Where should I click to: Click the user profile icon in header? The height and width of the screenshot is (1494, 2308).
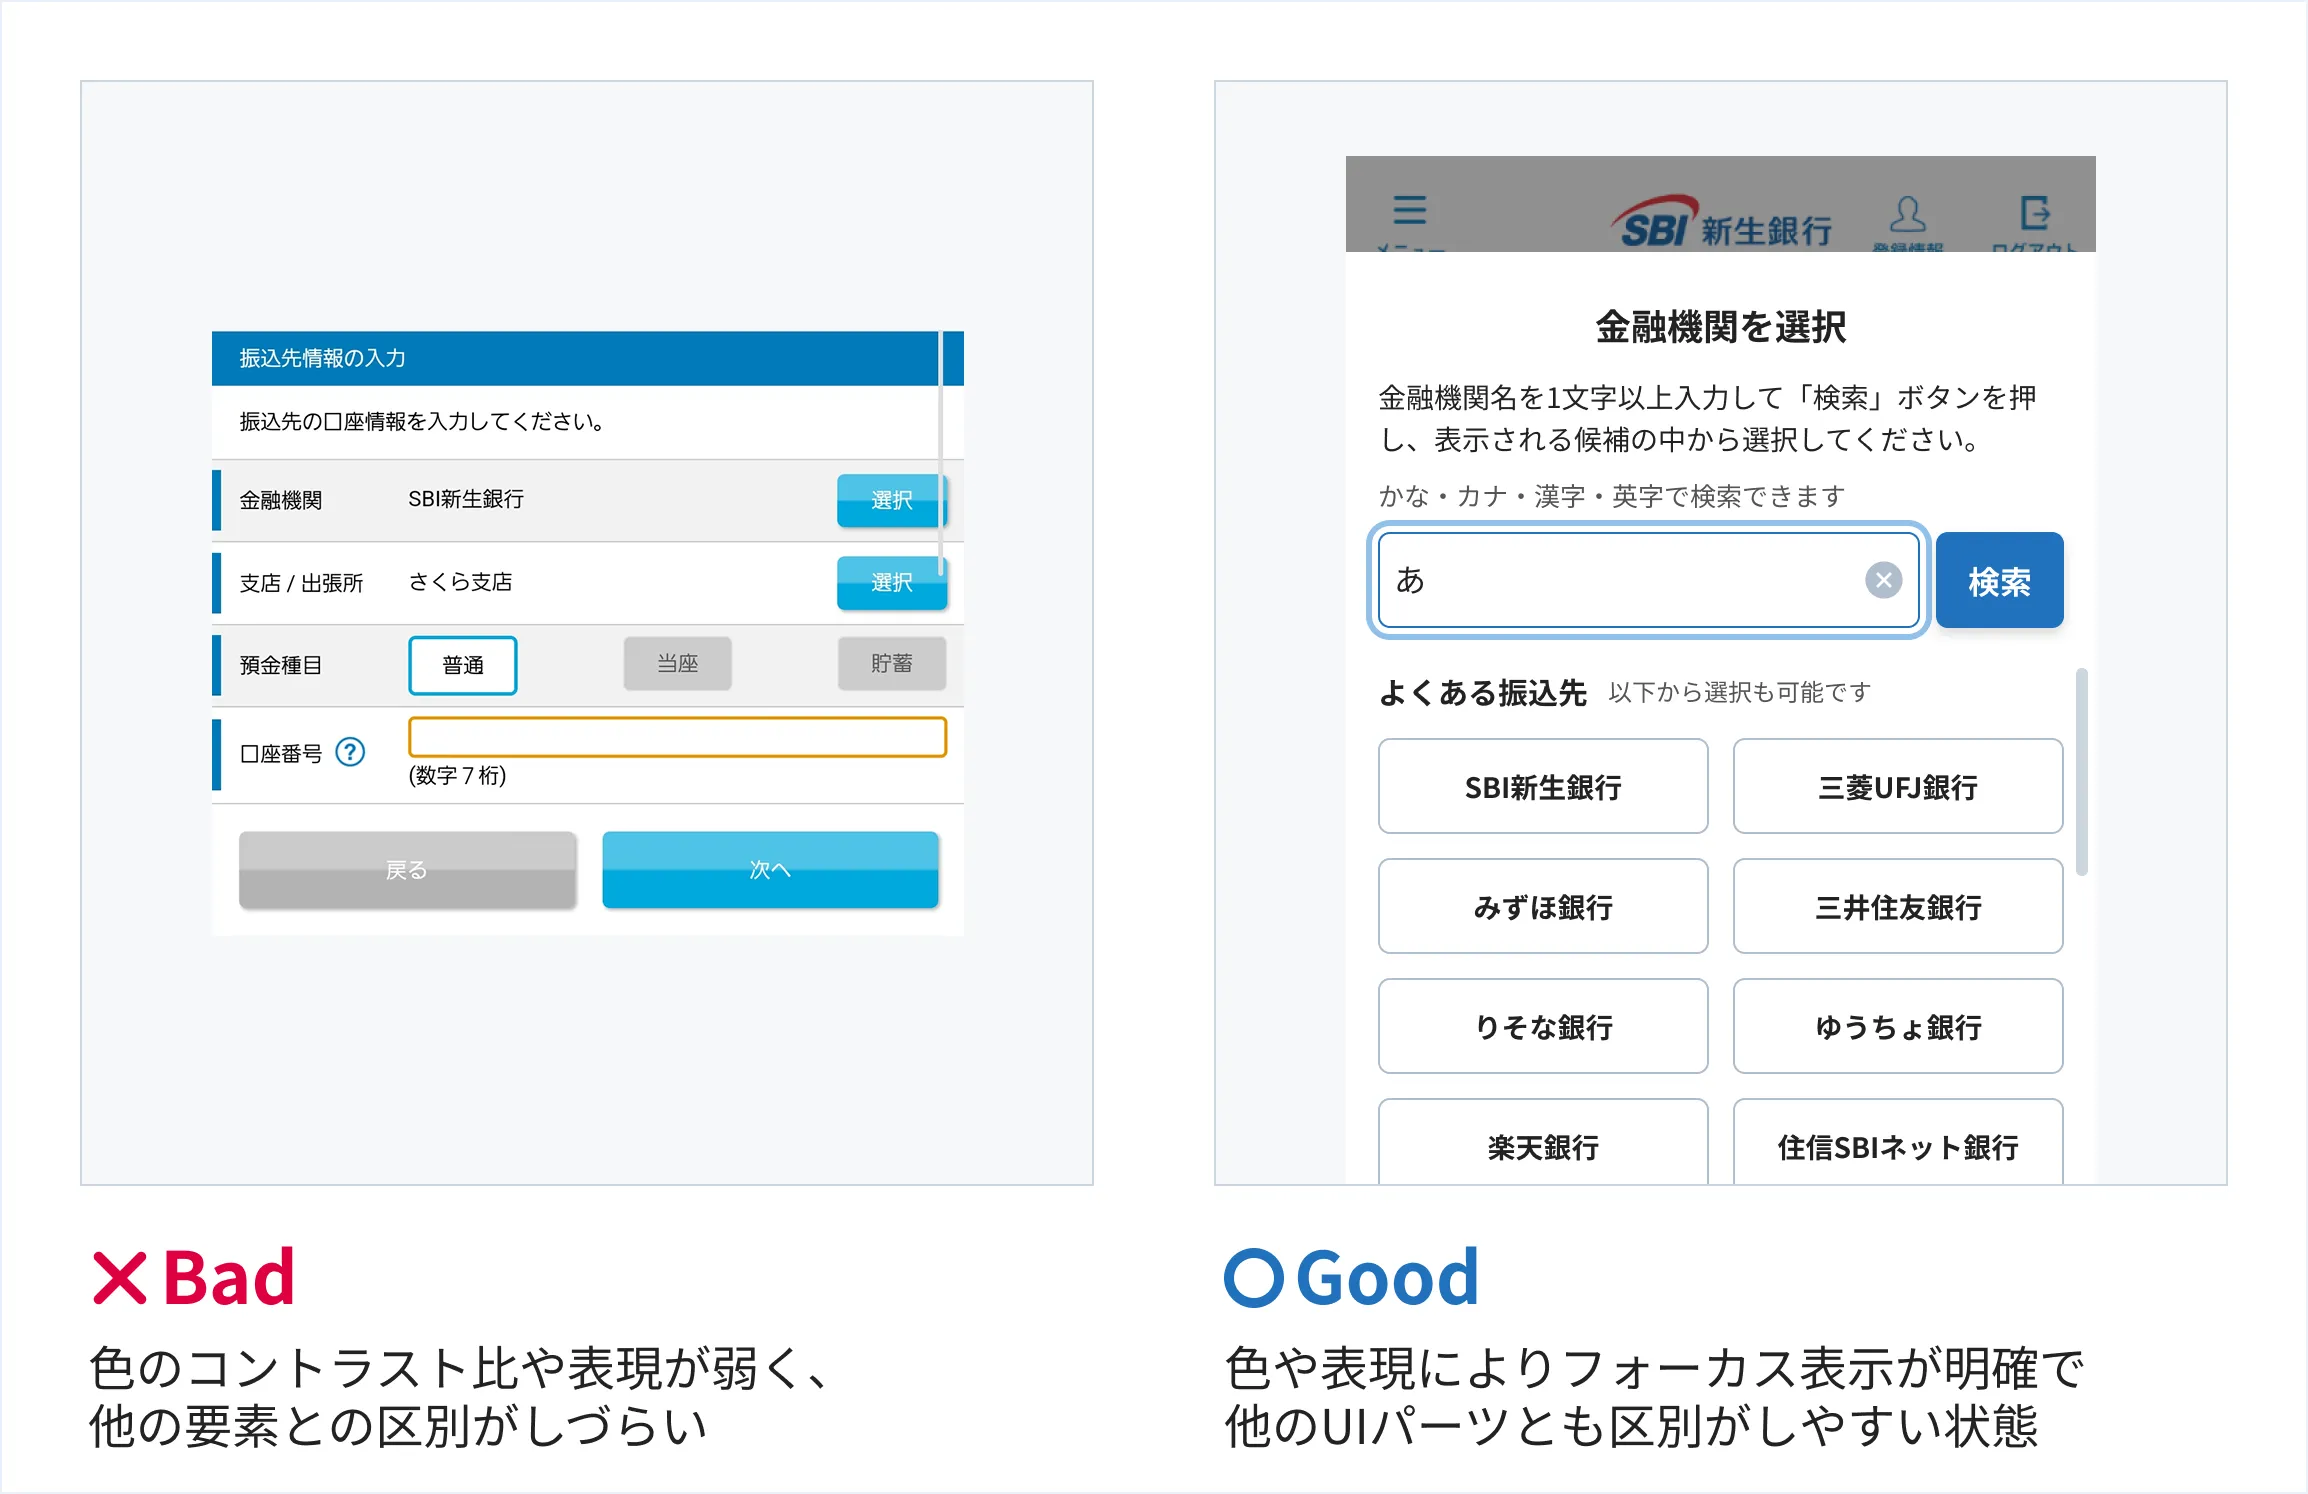tap(1907, 214)
